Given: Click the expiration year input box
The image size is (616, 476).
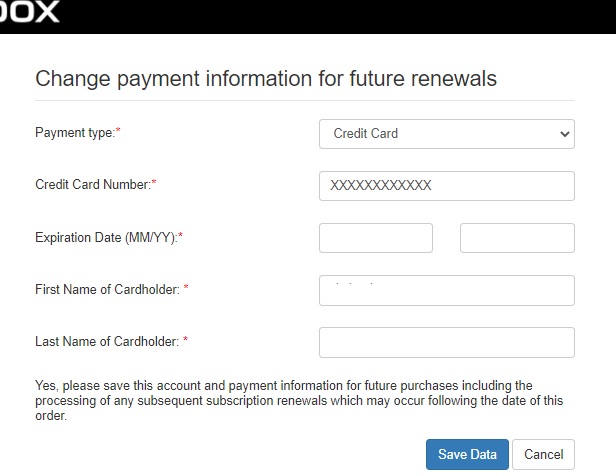Looking at the screenshot, I should pos(517,238).
